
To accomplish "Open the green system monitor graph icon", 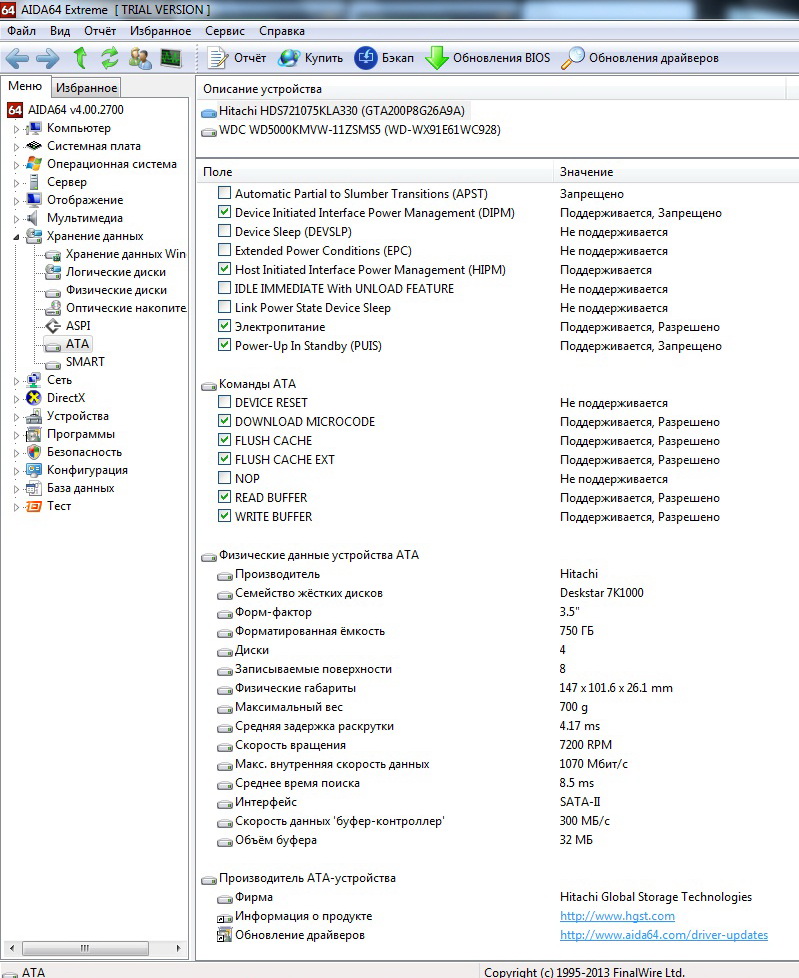I will coord(171,59).
